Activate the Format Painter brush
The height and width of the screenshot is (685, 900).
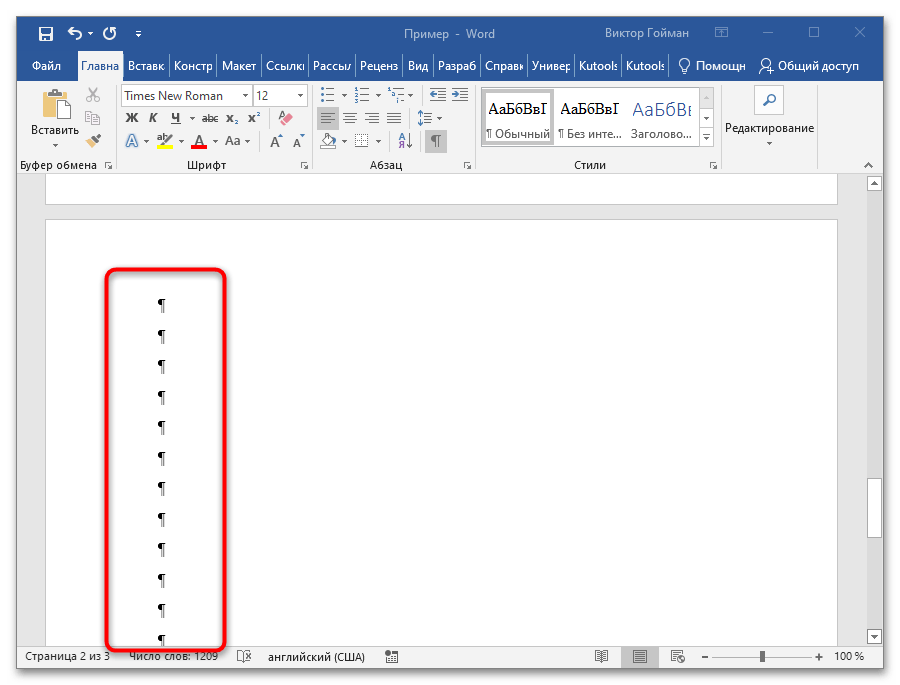tap(93, 141)
